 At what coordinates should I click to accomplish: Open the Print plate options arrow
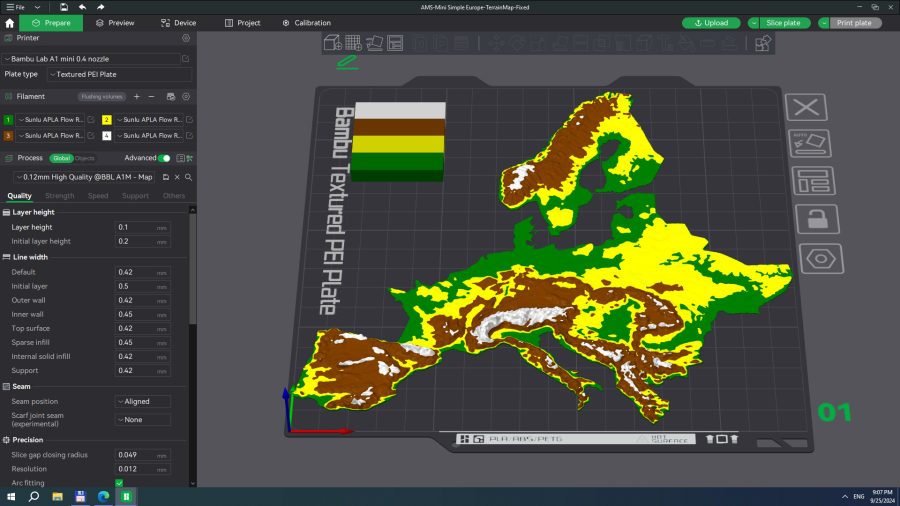[x=824, y=23]
